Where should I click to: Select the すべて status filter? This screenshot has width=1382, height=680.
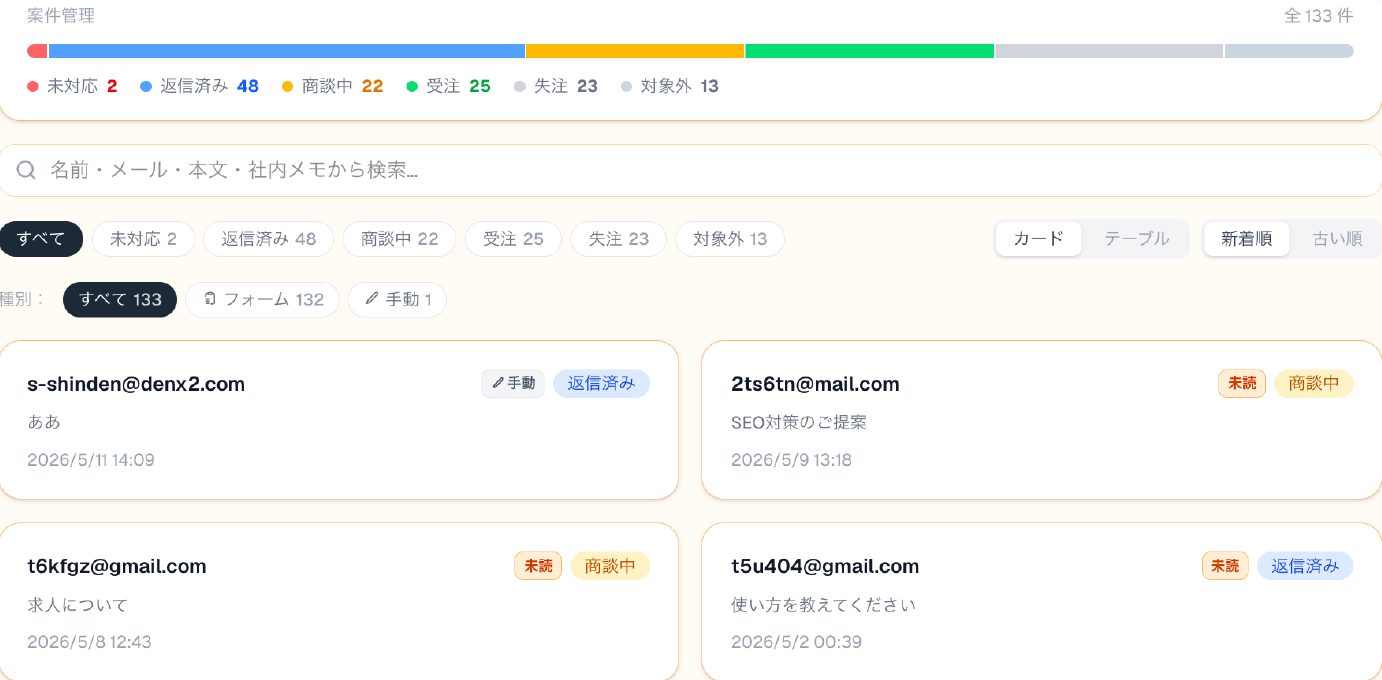coord(41,239)
